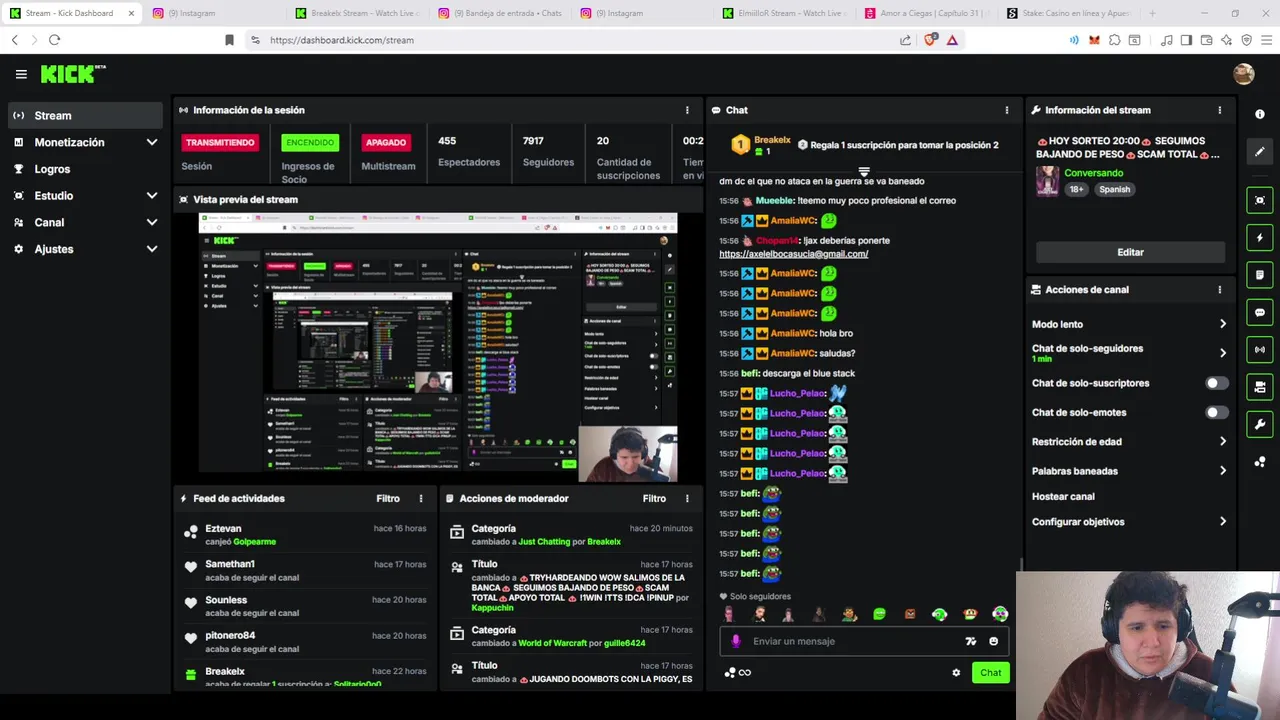Click the channel actions camera icon in the right sidebar
The width and height of the screenshot is (1280, 720).
[x=1260, y=387]
